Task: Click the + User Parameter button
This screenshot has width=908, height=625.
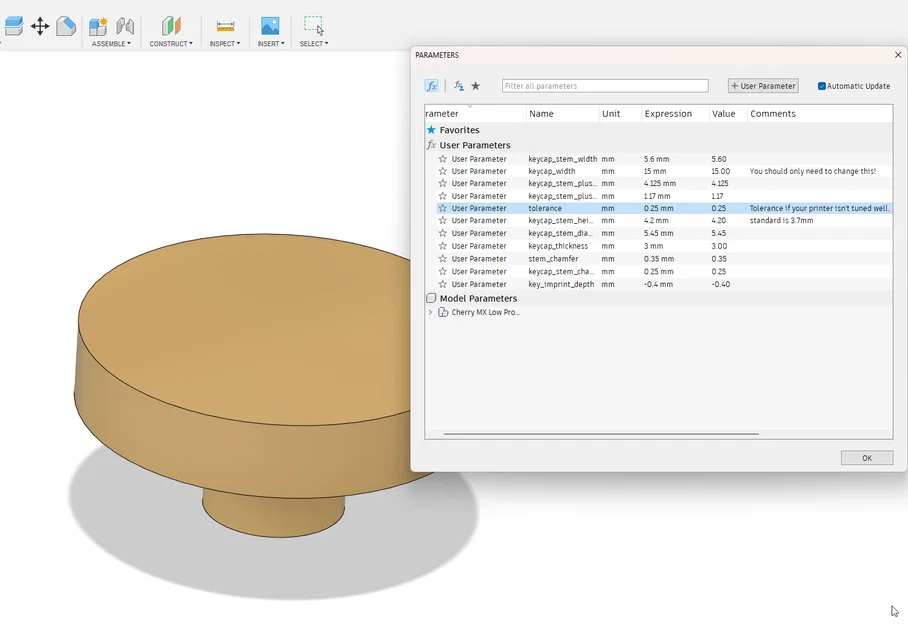Action: click(x=763, y=86)
